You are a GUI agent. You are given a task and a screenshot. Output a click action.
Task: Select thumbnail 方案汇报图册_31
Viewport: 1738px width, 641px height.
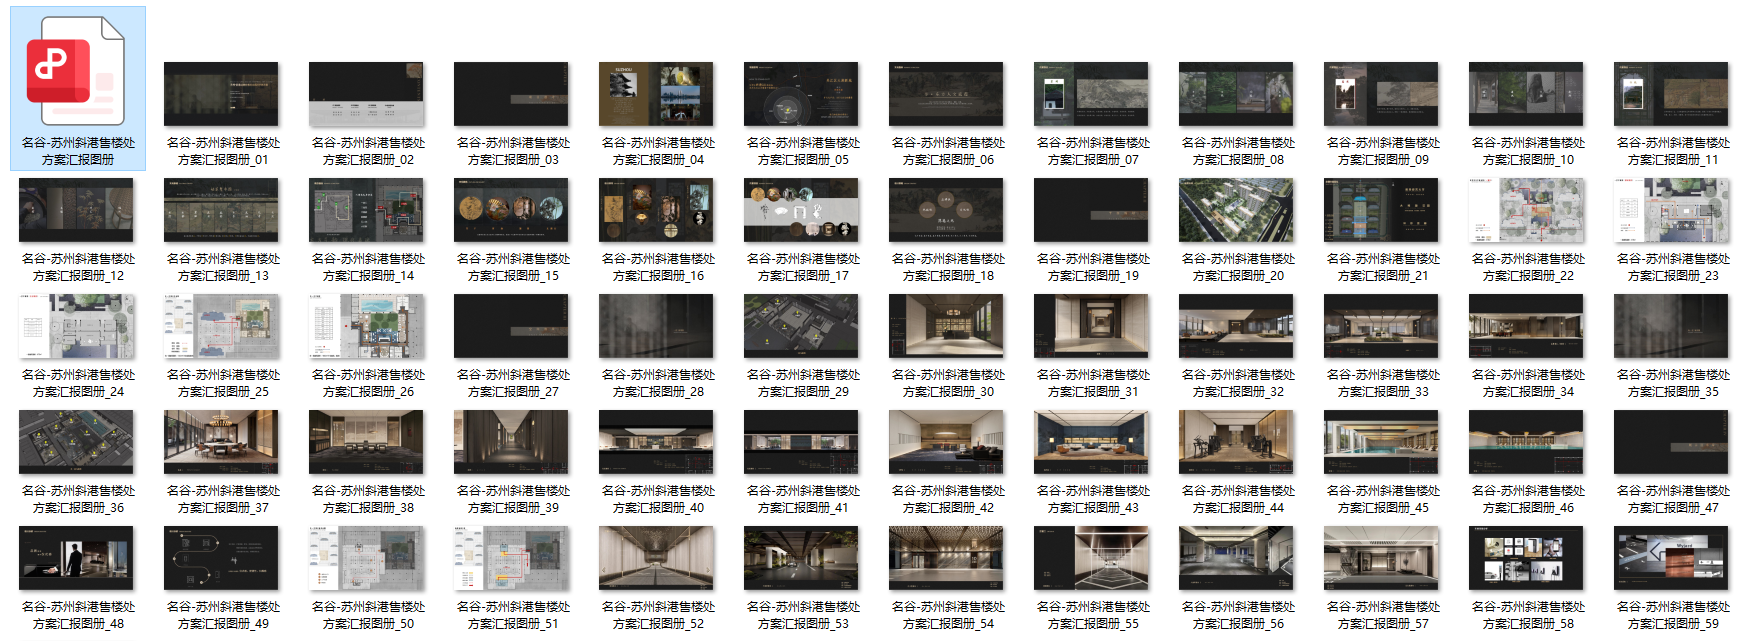[x=1091, y=326]
